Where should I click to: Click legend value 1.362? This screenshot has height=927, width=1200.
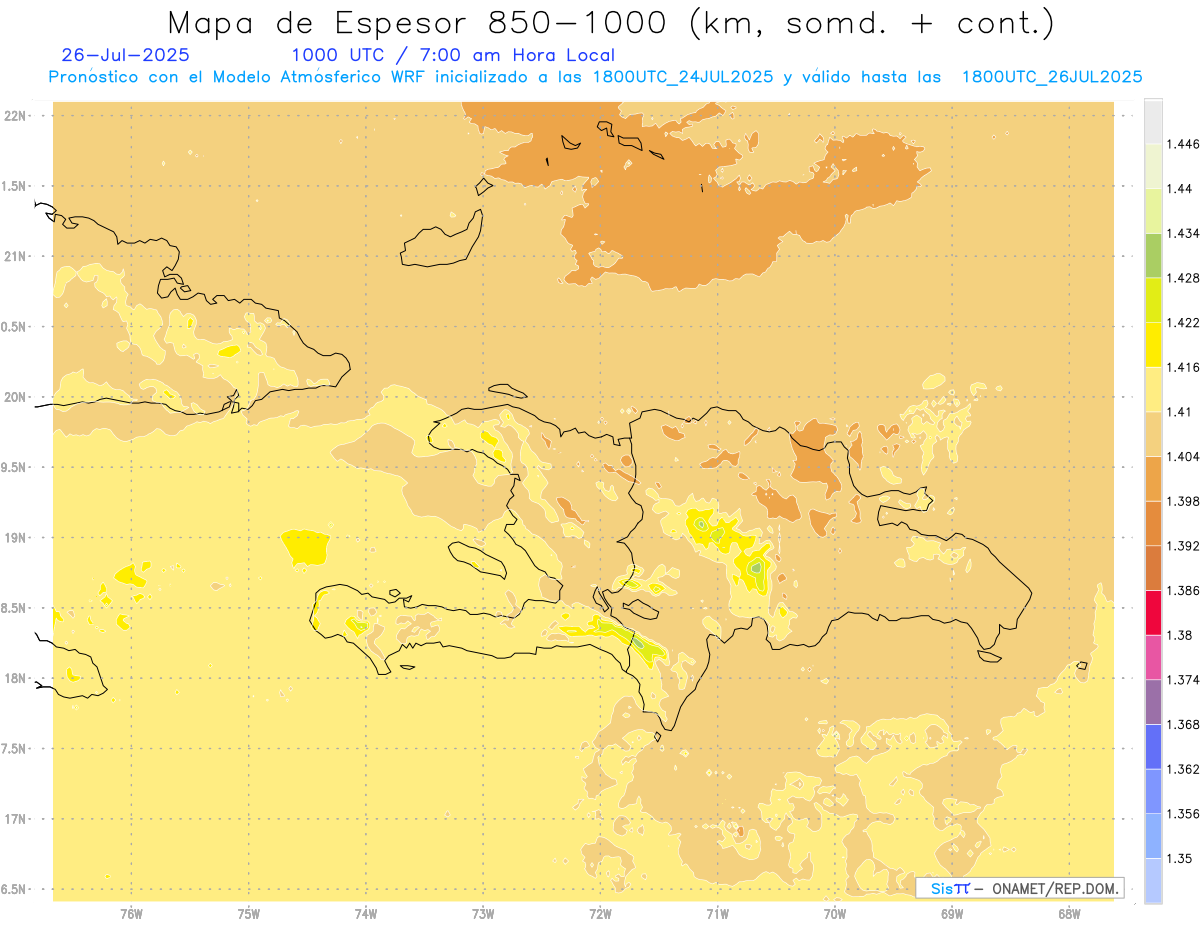1185,769
